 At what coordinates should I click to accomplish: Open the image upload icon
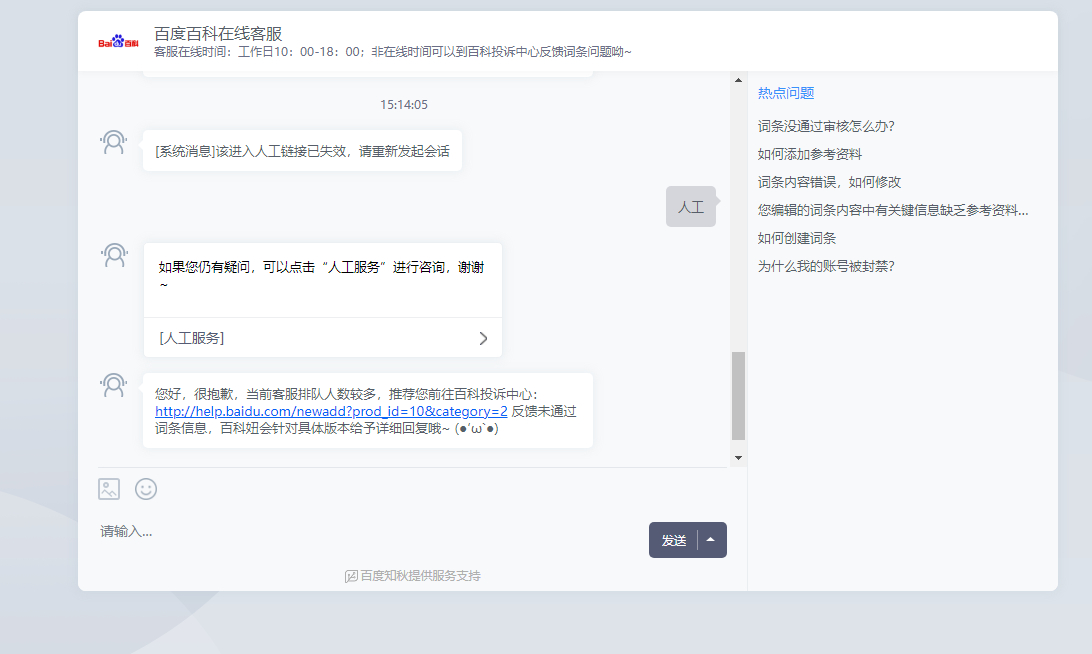pos(109,489)
